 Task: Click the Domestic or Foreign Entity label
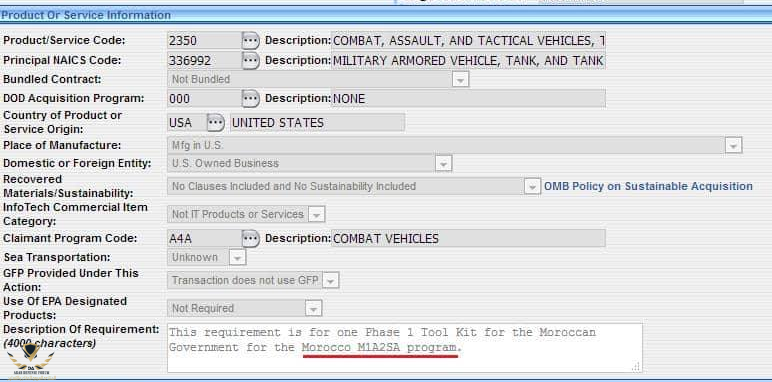pos(77,163)
